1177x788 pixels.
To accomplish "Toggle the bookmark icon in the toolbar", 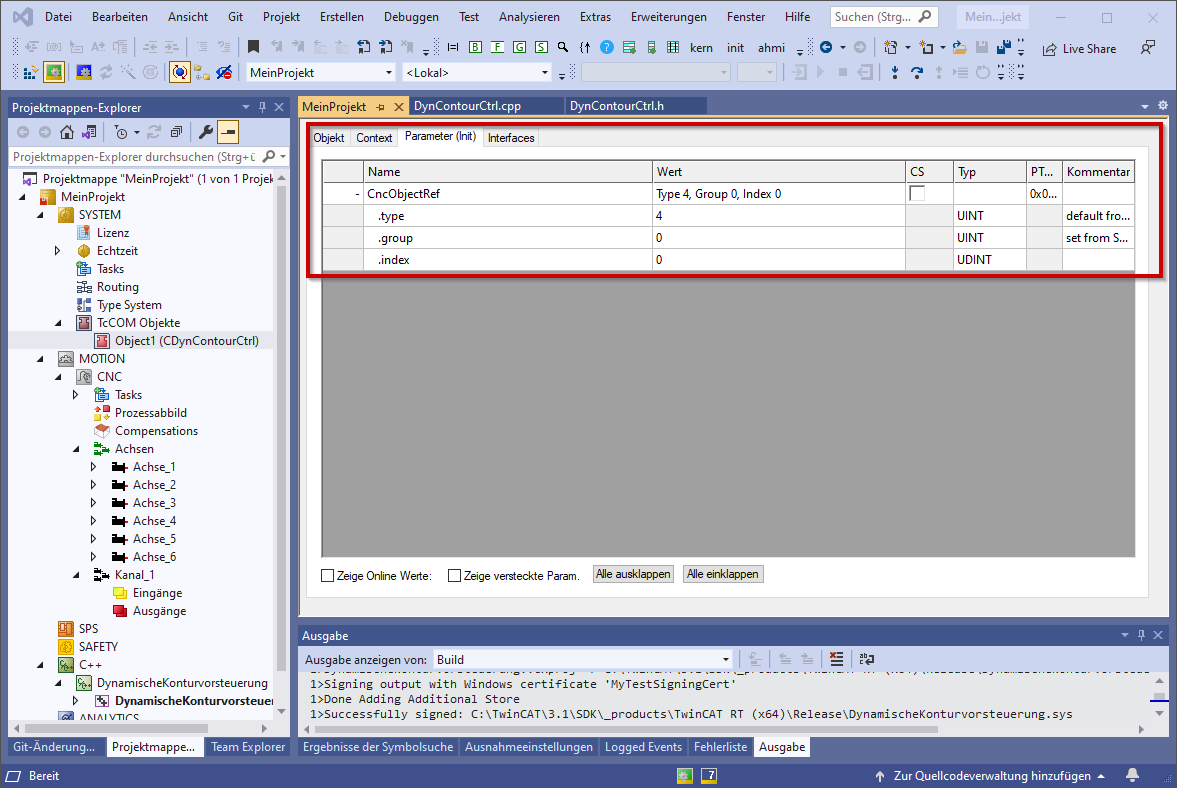I will [x=254, y=47].
